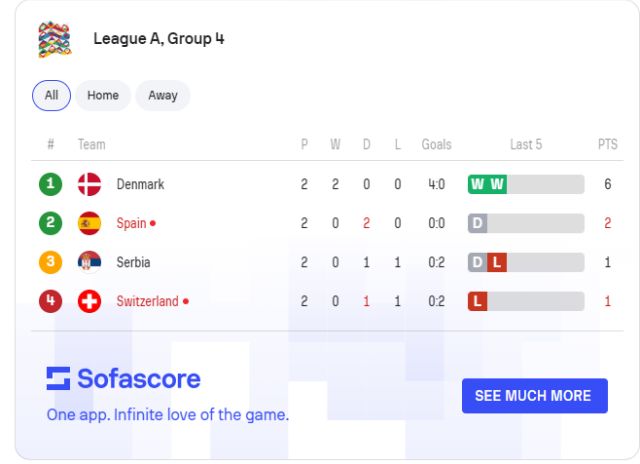Click the Spain flag icon

click(90, 223)
